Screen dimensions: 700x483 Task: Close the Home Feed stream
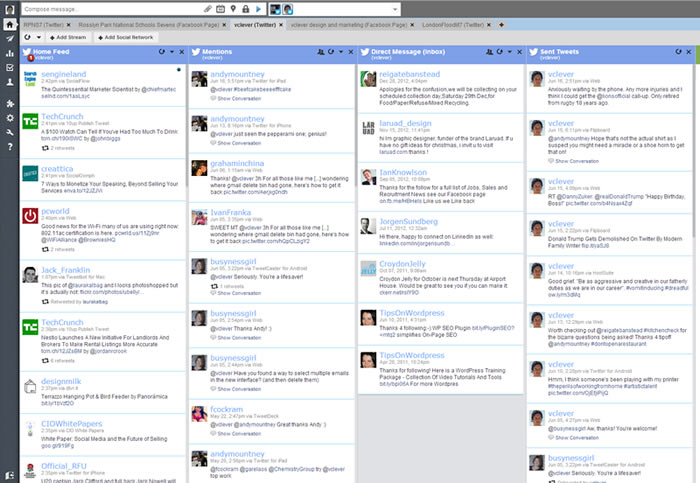tap(182, 52)
